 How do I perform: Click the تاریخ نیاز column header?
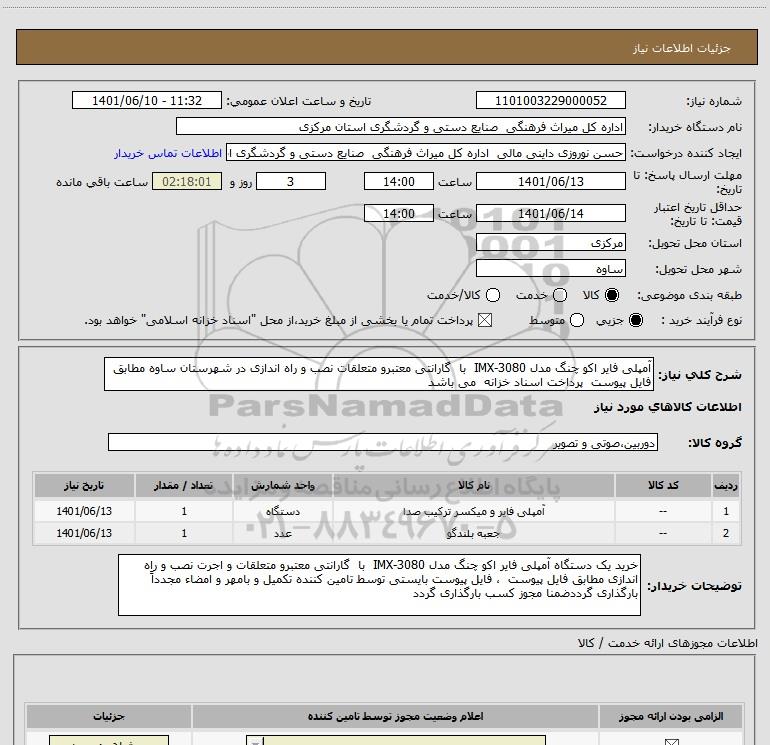coord(84,486)
